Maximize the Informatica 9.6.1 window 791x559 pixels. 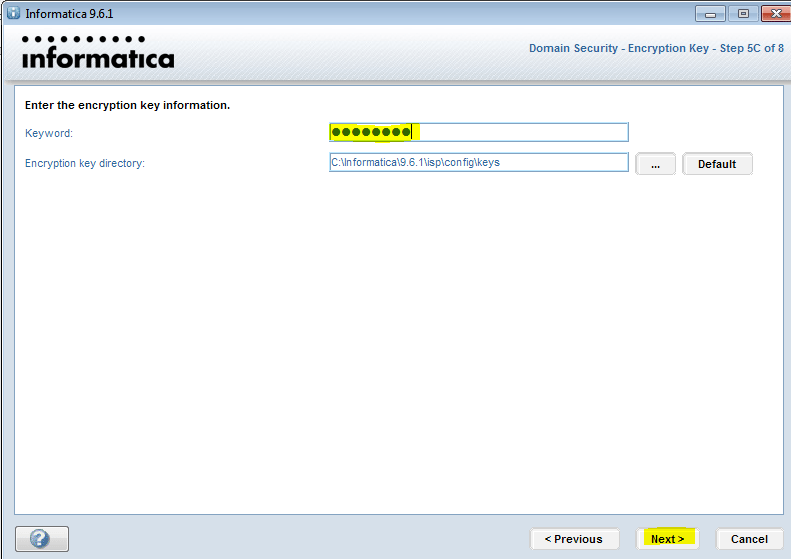[x=743, y=14]
